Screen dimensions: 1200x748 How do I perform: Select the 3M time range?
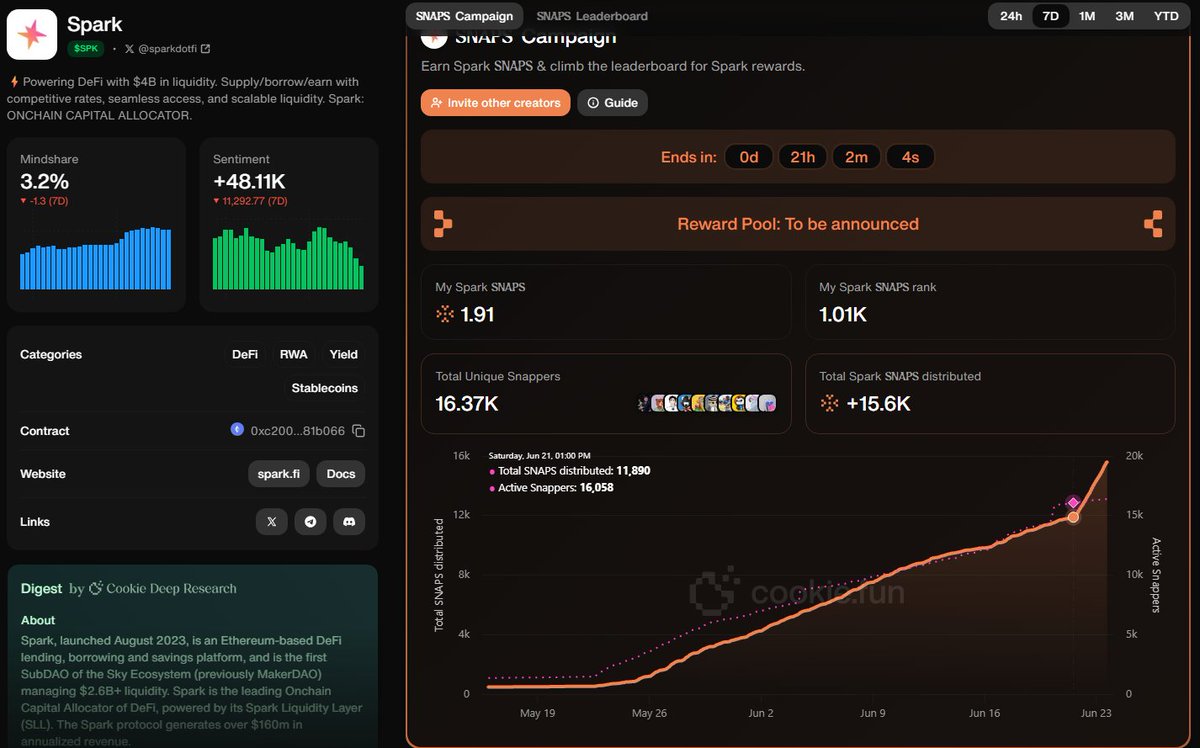[x=1125, y=16]
